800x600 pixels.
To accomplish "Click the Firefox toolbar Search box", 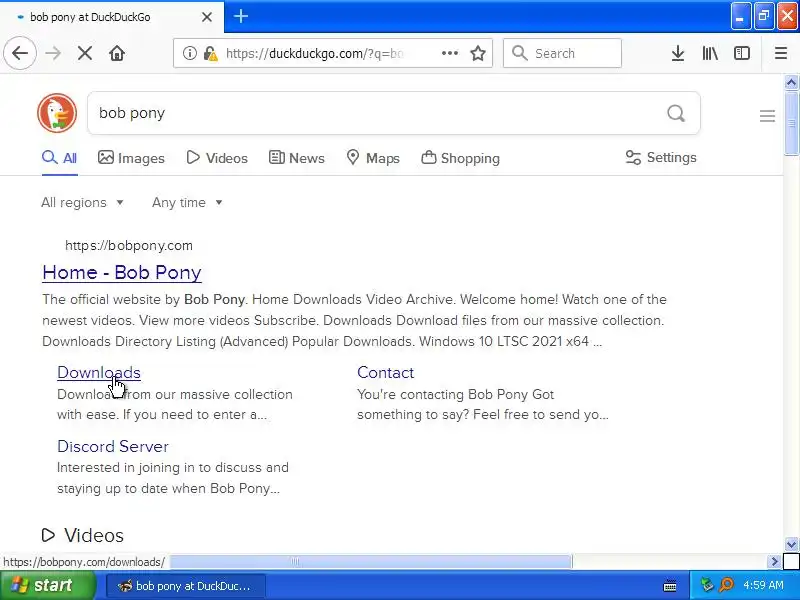I will coord(562,53).
